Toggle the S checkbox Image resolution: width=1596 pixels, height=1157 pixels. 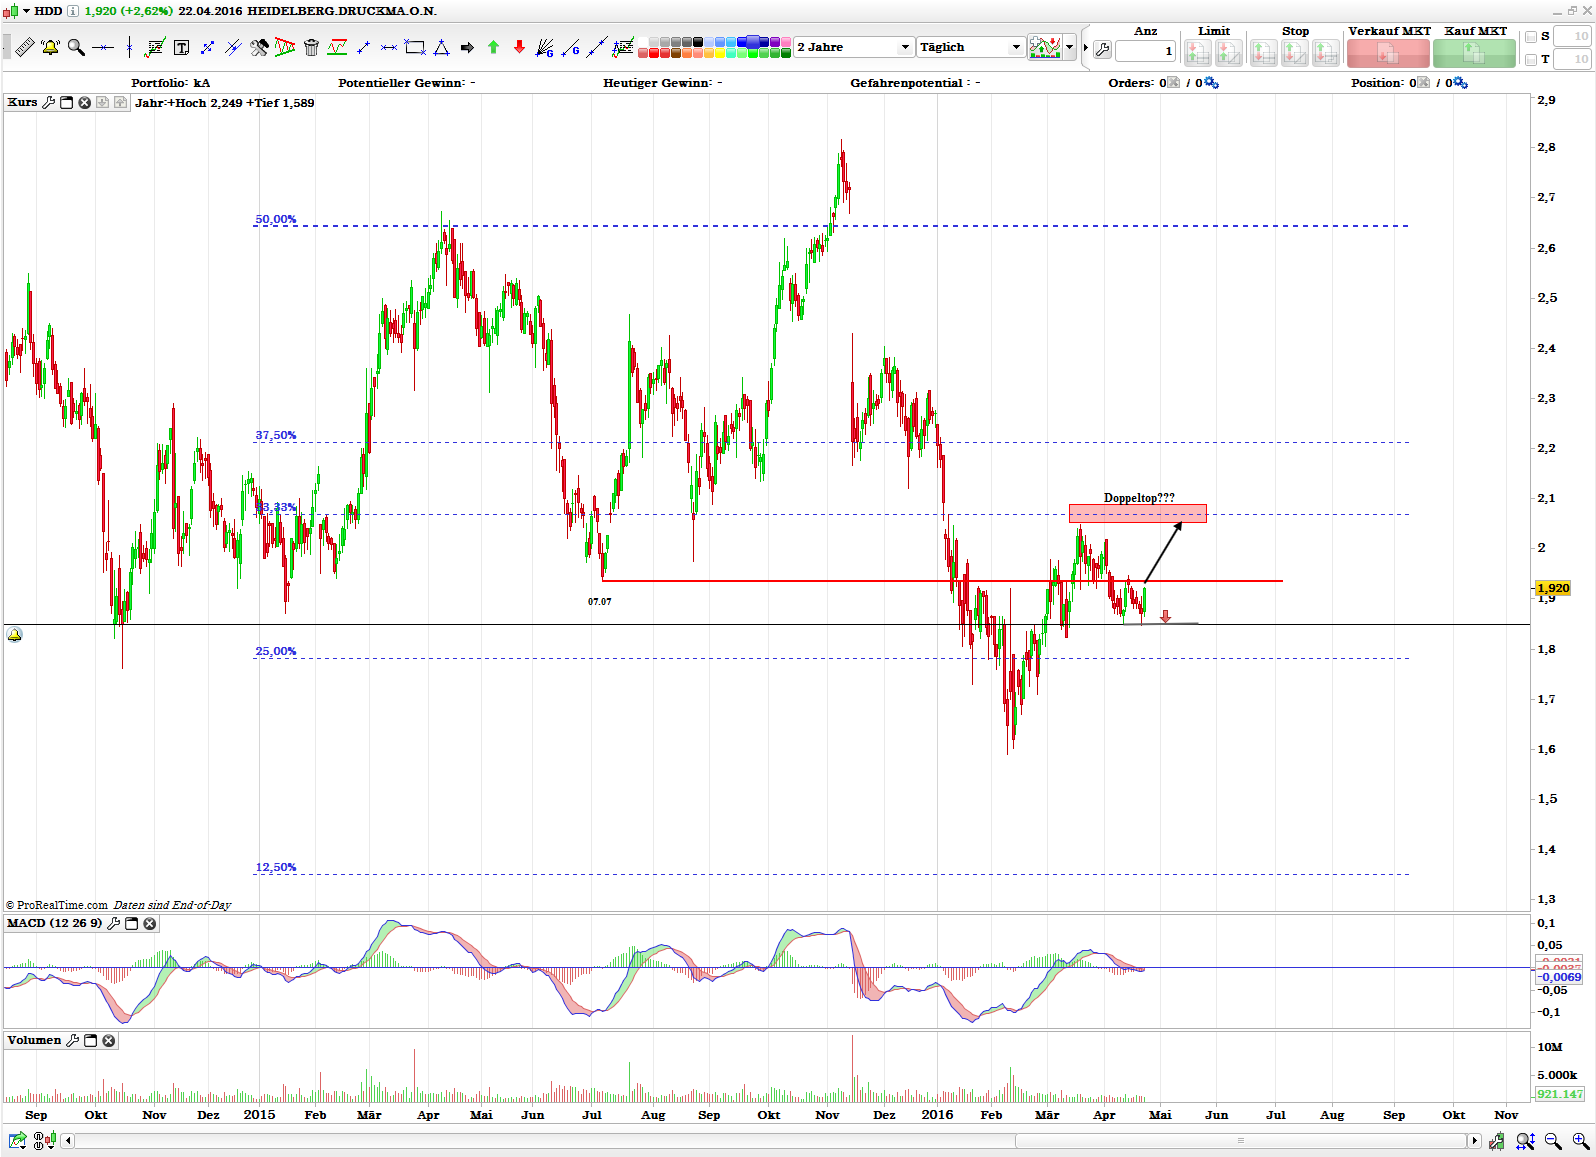[1530, 37]
